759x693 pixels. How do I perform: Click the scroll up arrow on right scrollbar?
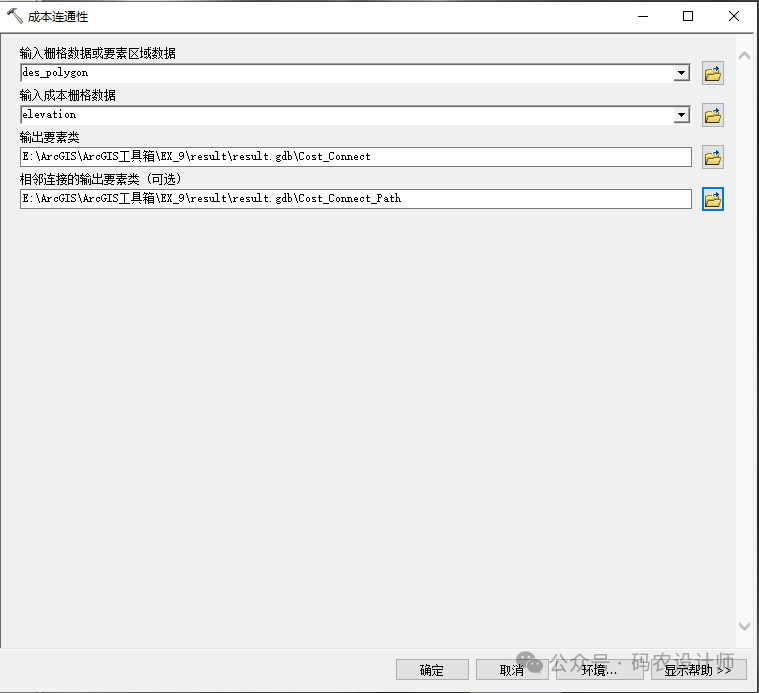743,56
